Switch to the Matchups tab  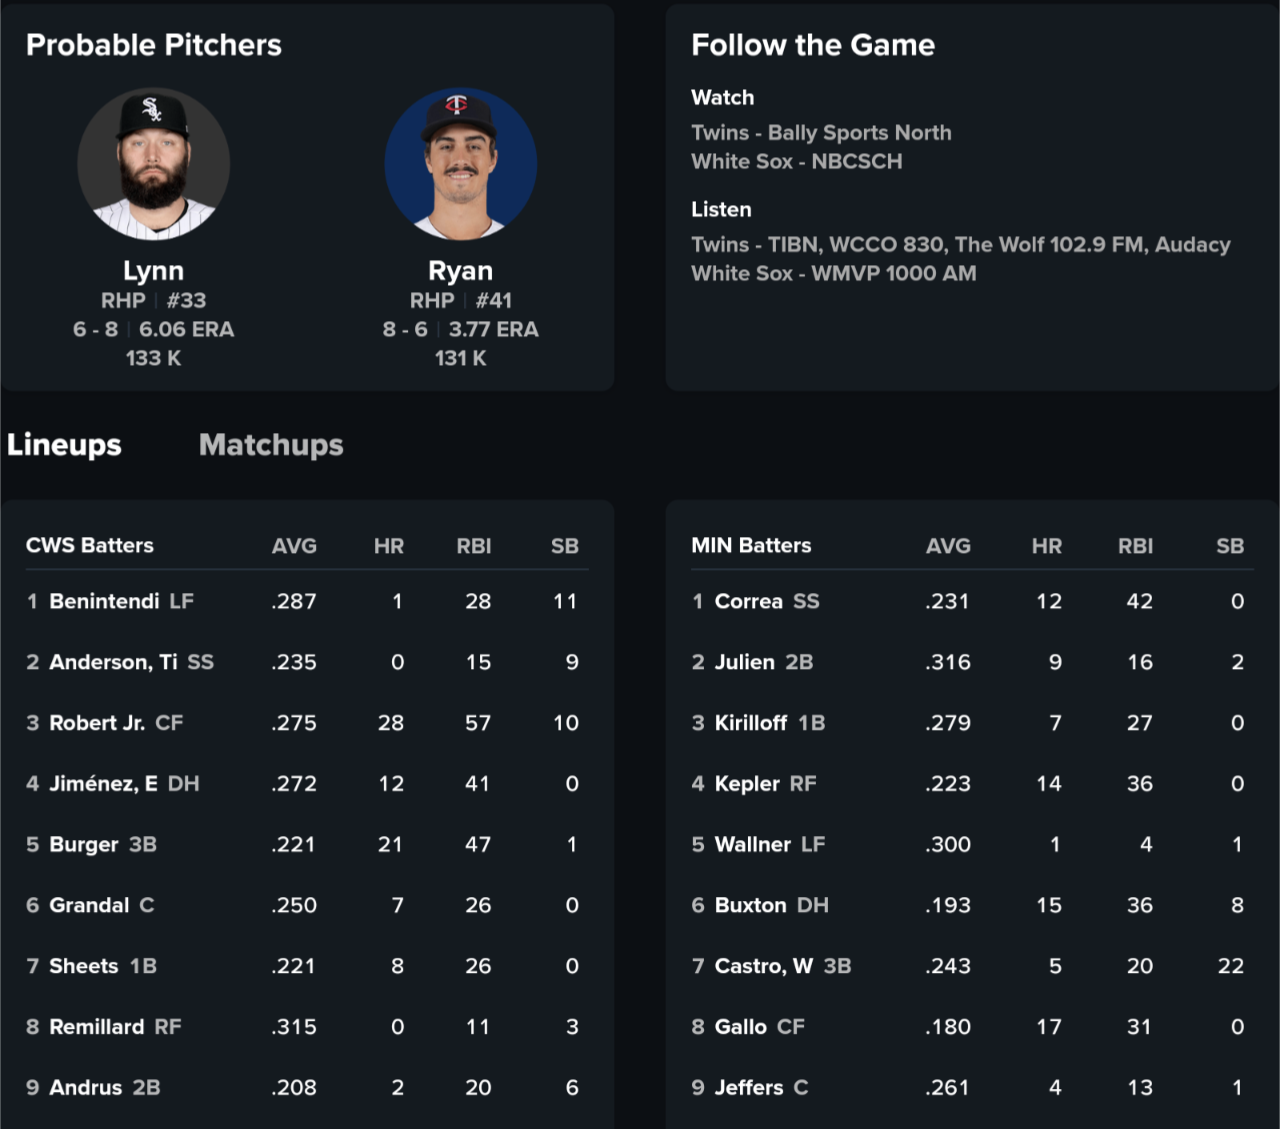tap(271, 445)
